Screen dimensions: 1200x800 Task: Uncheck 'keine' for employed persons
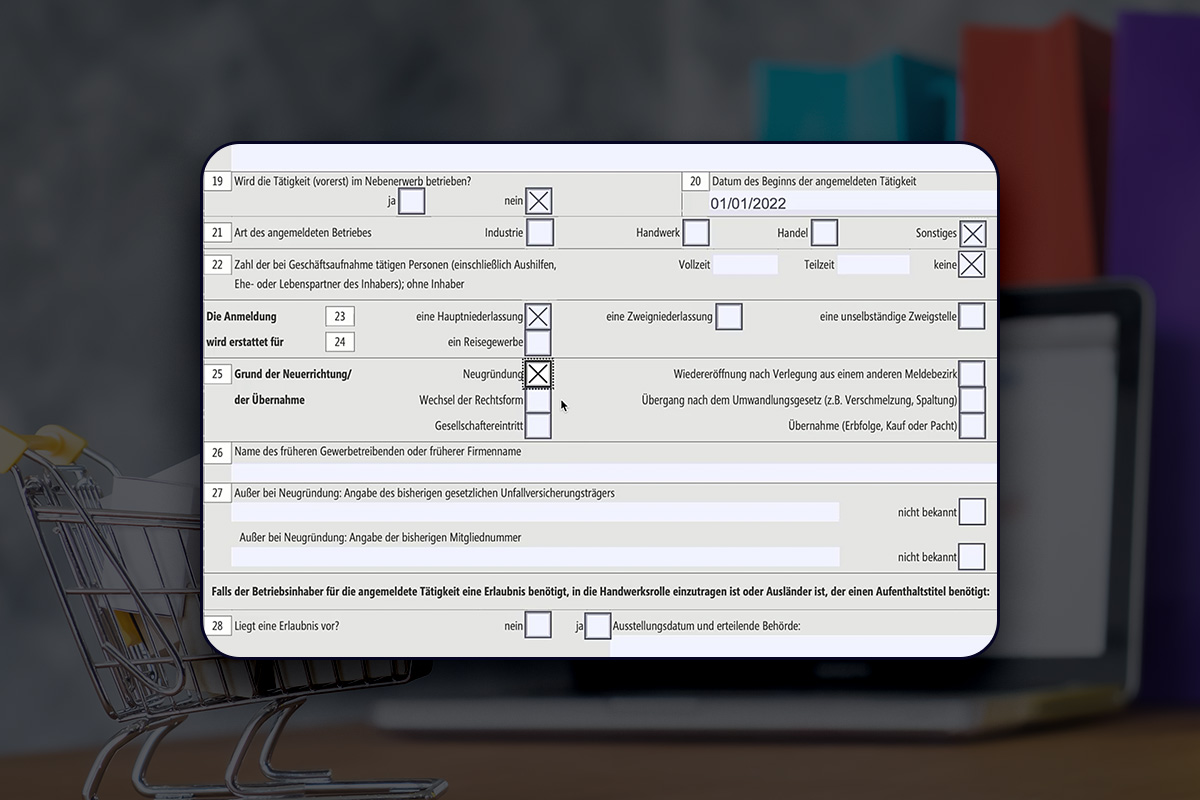(x=971, y=264)
